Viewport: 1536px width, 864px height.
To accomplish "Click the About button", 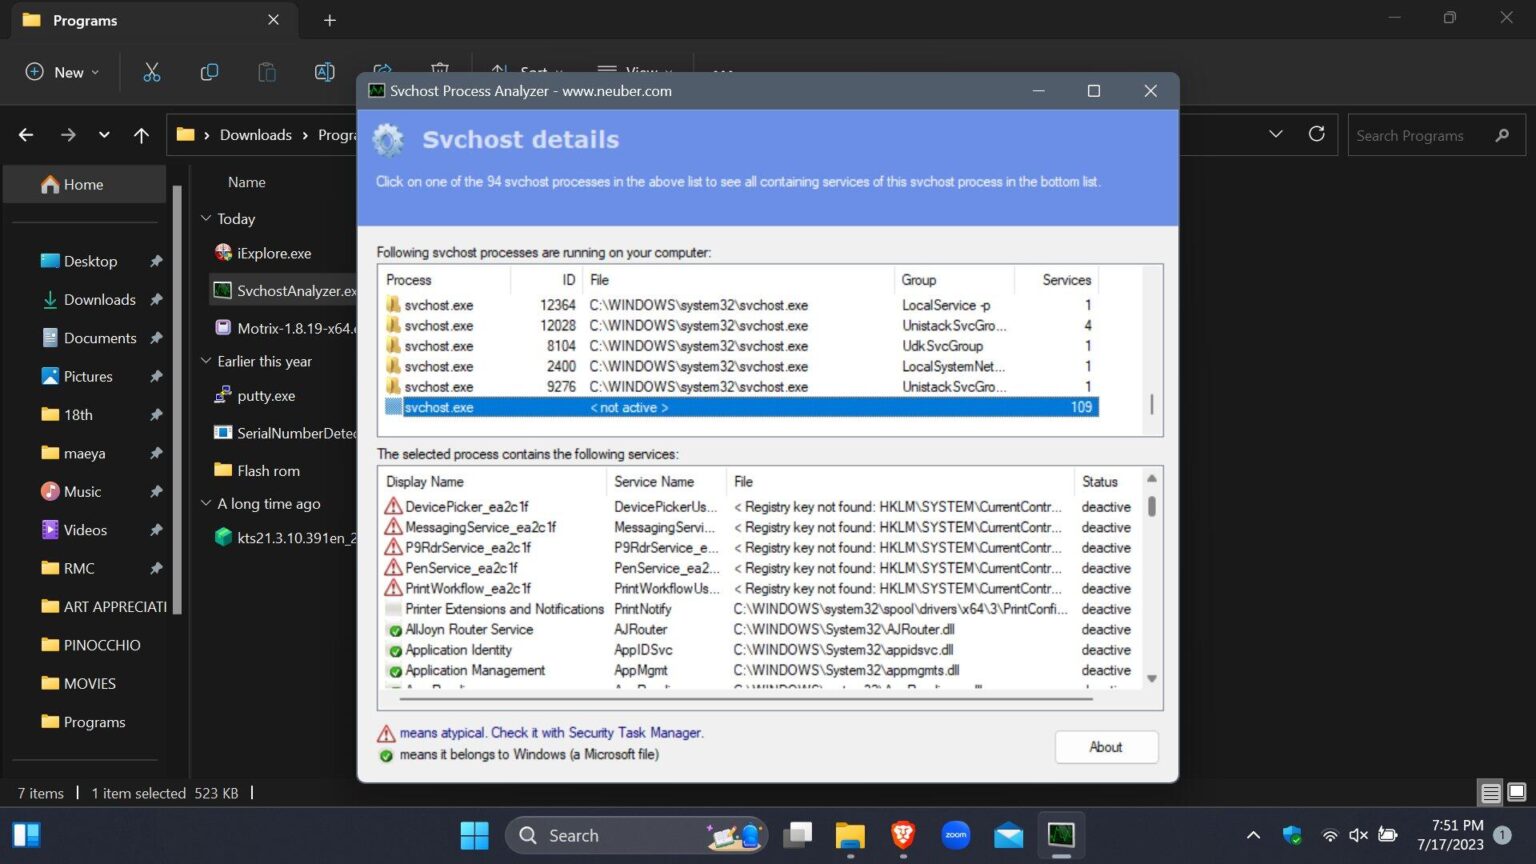I will pos(1105,746).
